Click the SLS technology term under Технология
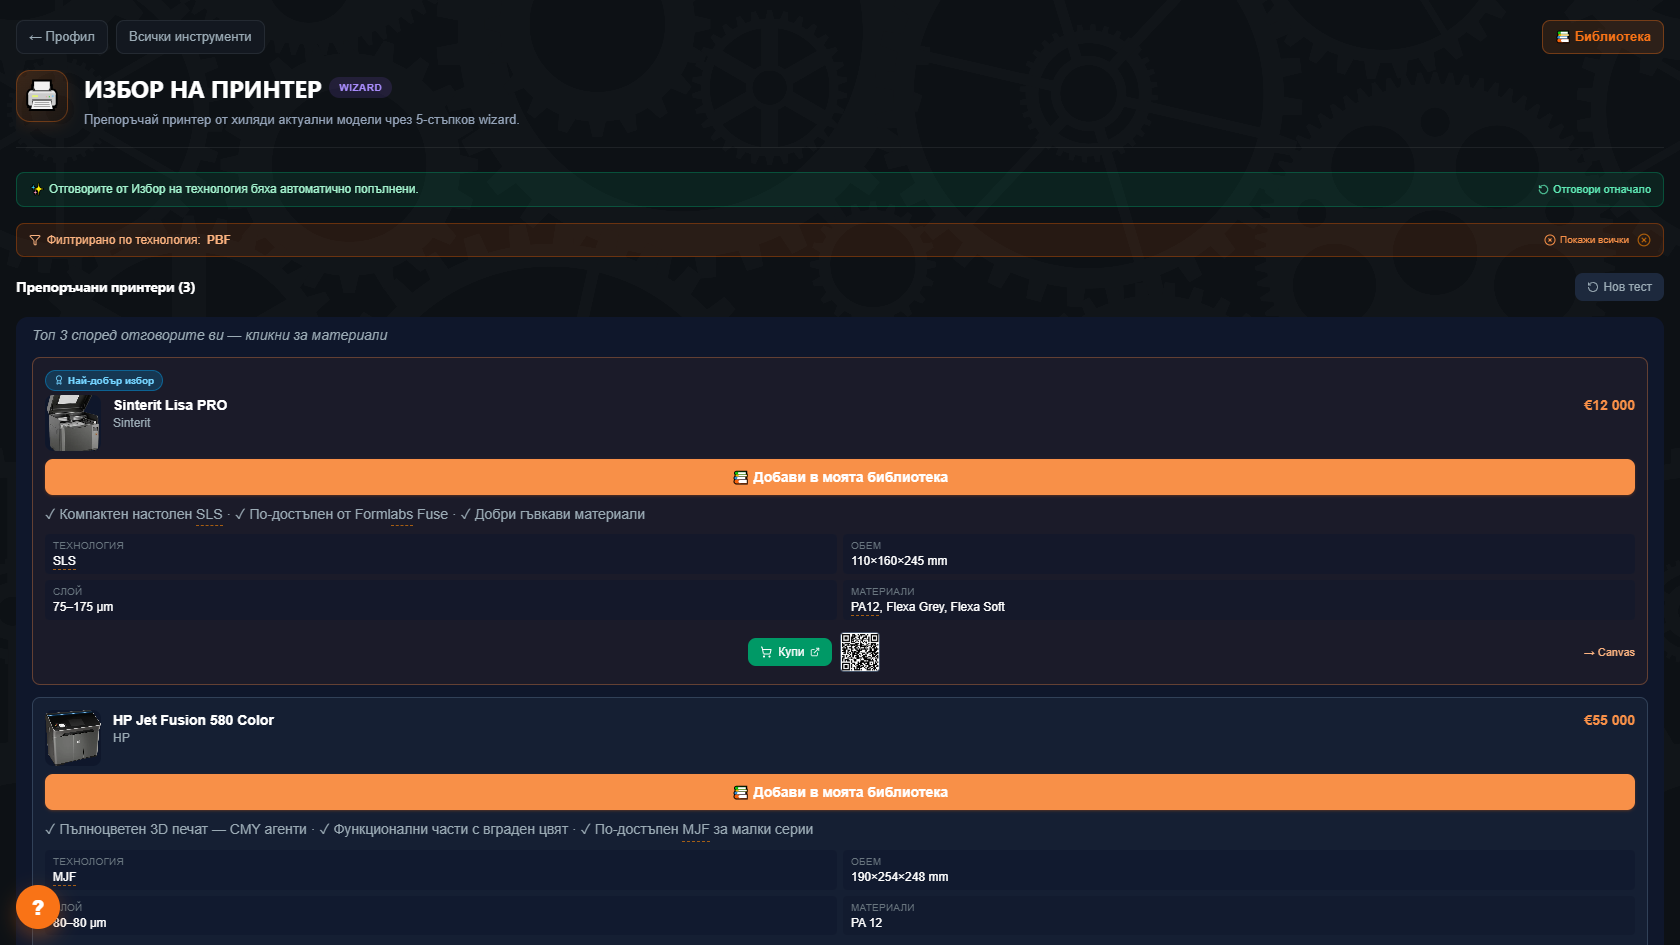Viewport: 1680px width, 945px height. tap(64, 561)
